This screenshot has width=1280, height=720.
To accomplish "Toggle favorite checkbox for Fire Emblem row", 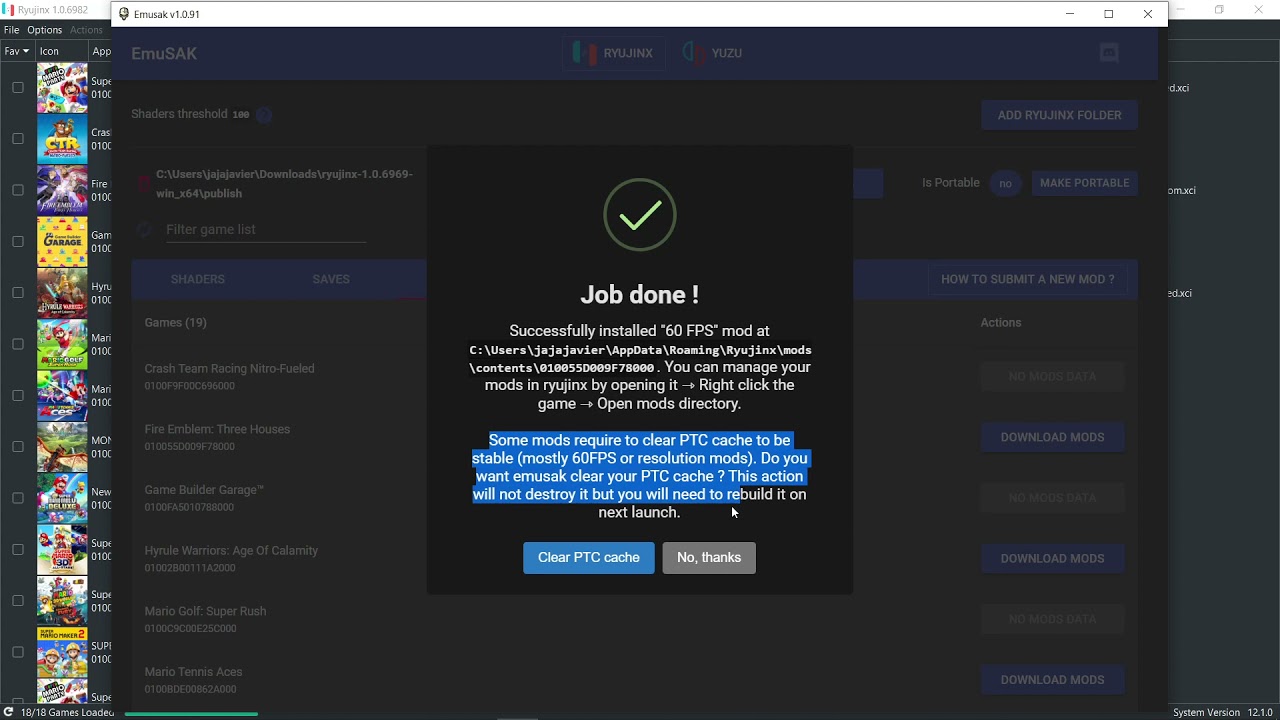I will pyautogui.click(x=18, y=190).
